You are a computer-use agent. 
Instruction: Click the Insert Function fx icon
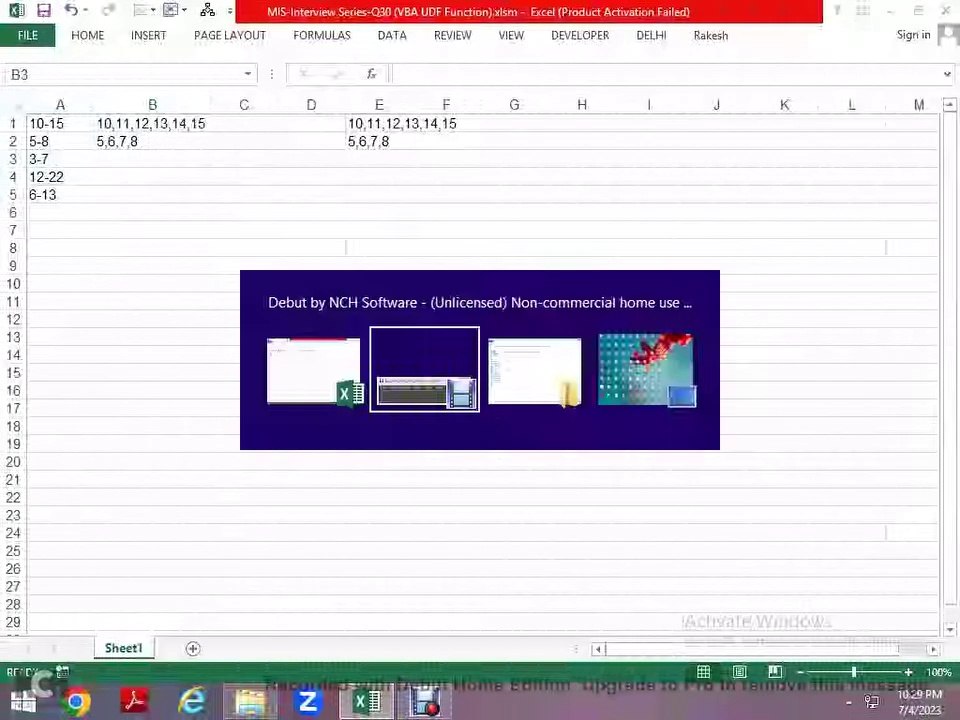coord(372,74)
